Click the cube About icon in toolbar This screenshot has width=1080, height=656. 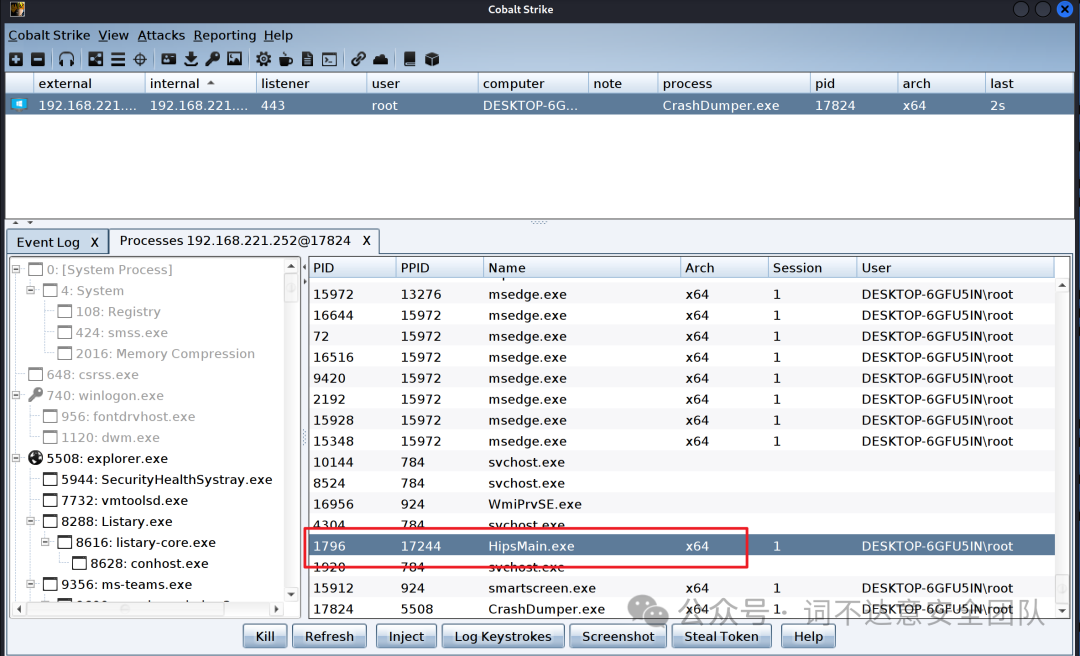point(432,60)
